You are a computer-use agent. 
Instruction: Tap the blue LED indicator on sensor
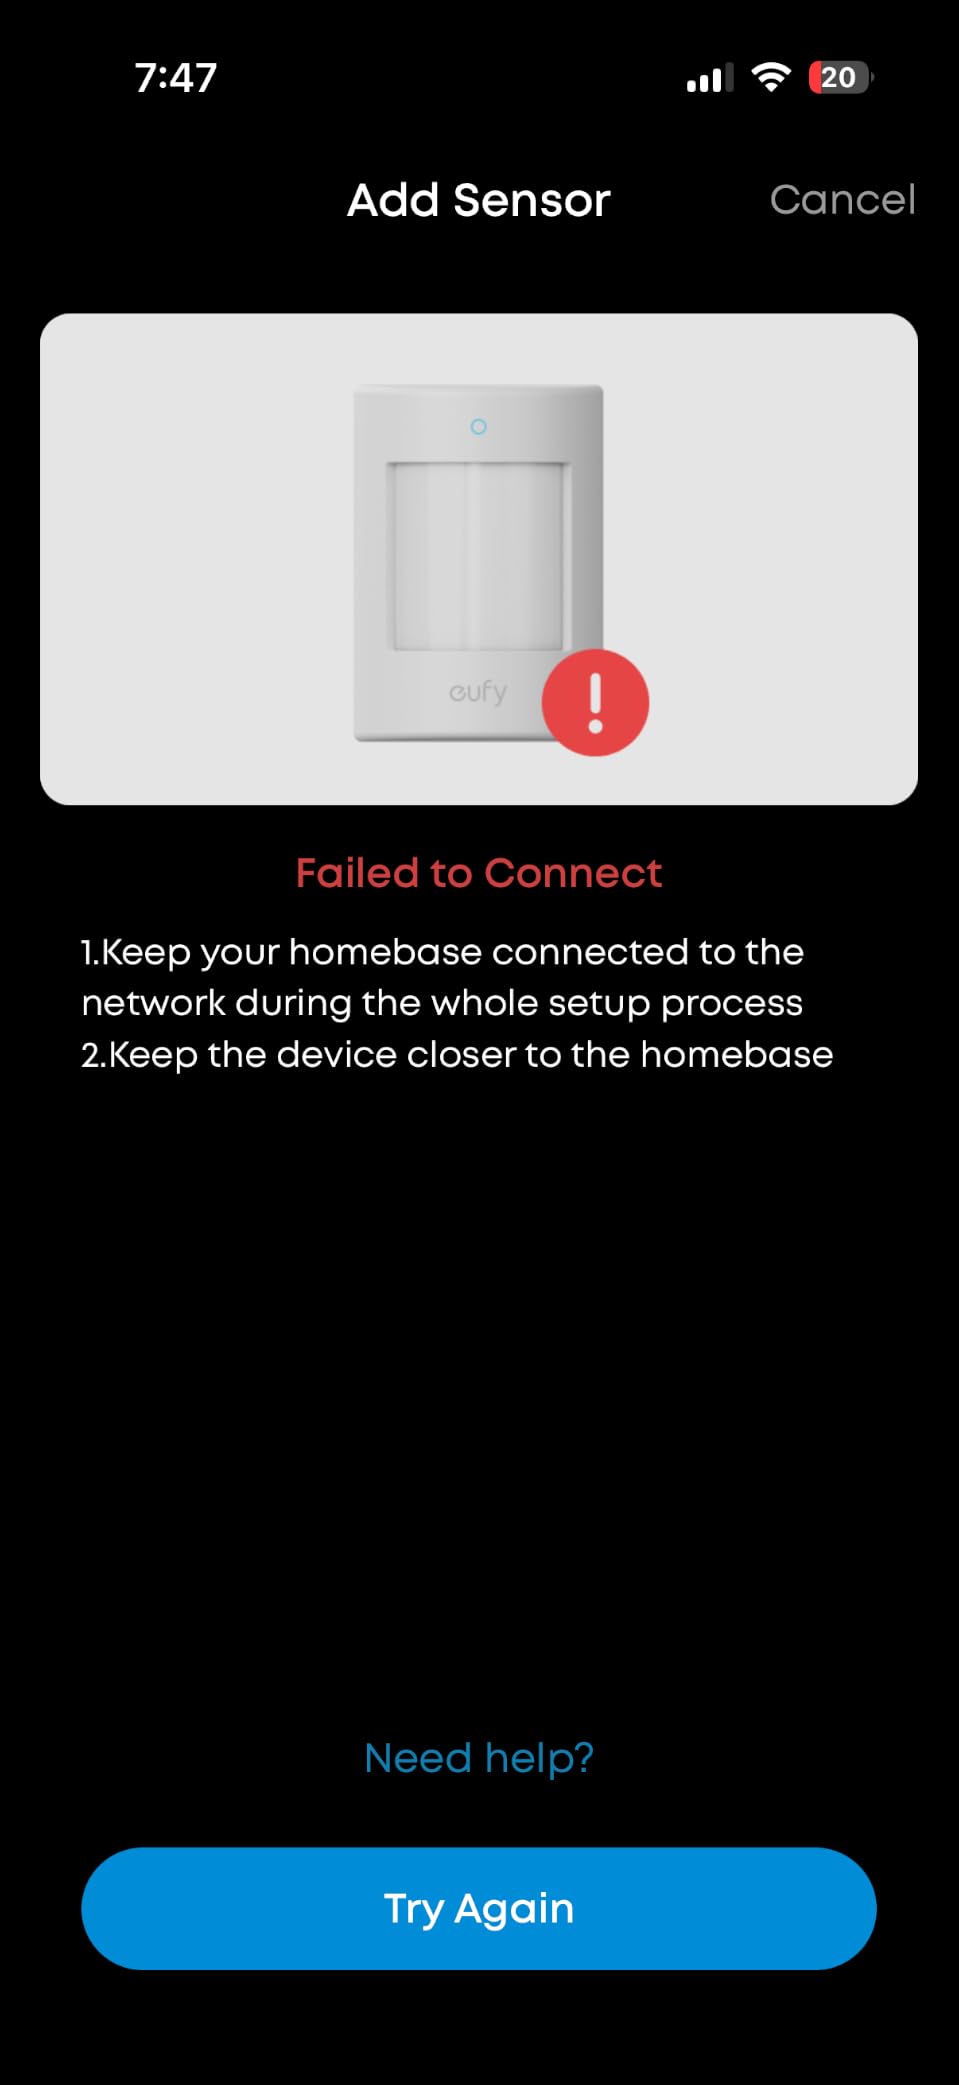pos(478,427)
